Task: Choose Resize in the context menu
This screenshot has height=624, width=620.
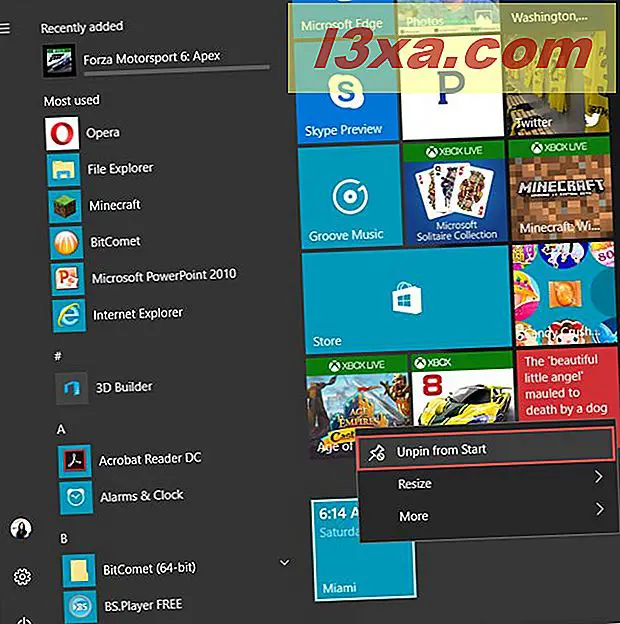Action: (x=487, y=482)
